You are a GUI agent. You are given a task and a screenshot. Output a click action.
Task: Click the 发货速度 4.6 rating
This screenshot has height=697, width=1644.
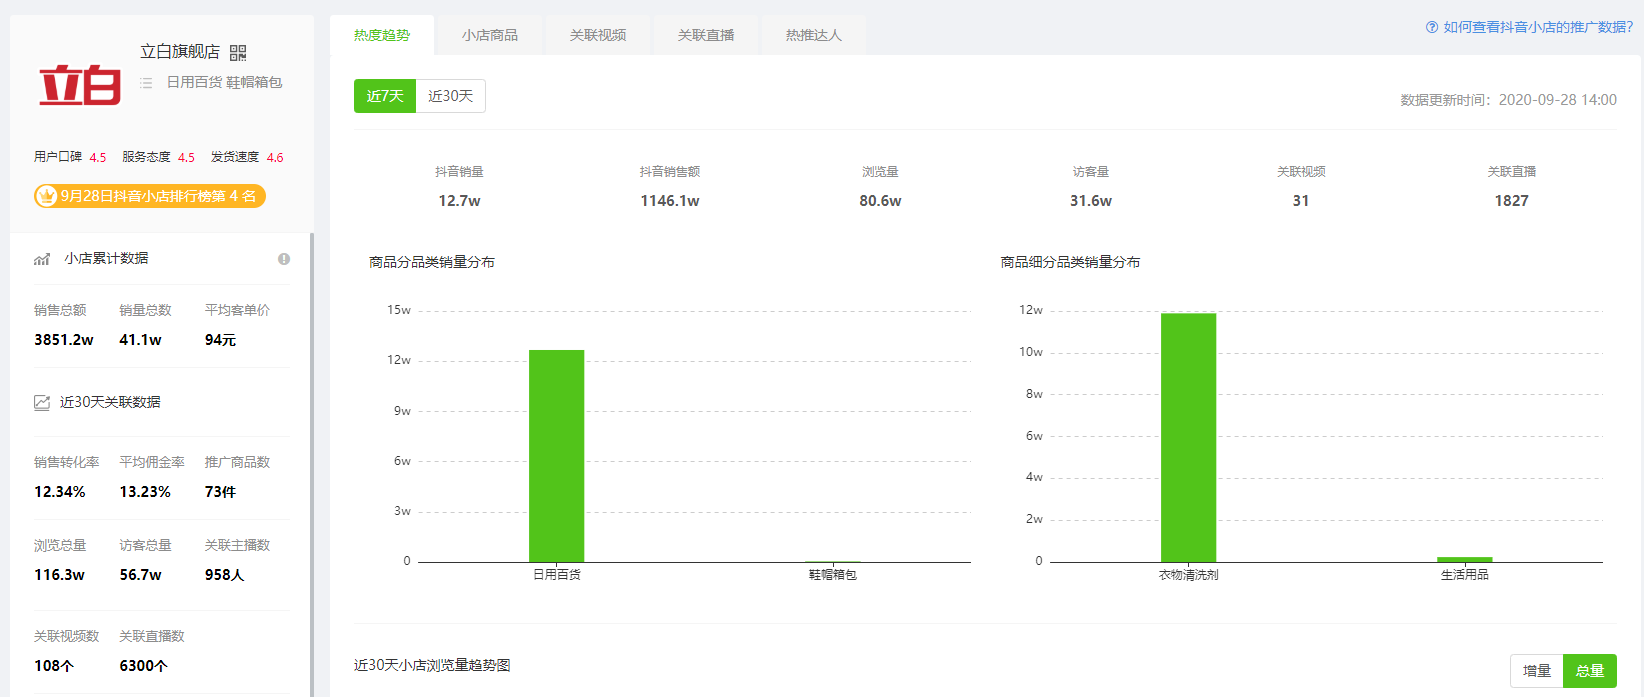click(x=247, y=157)
